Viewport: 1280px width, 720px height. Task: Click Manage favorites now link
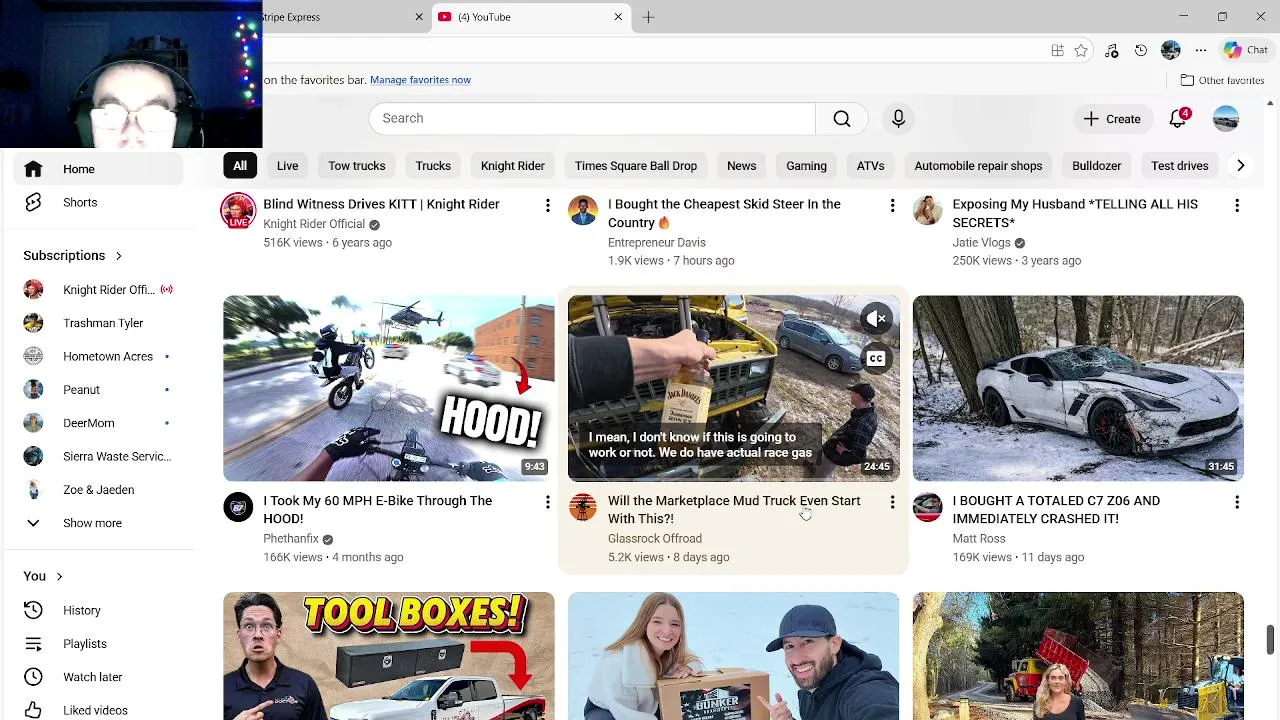click(x=420, y=80)
